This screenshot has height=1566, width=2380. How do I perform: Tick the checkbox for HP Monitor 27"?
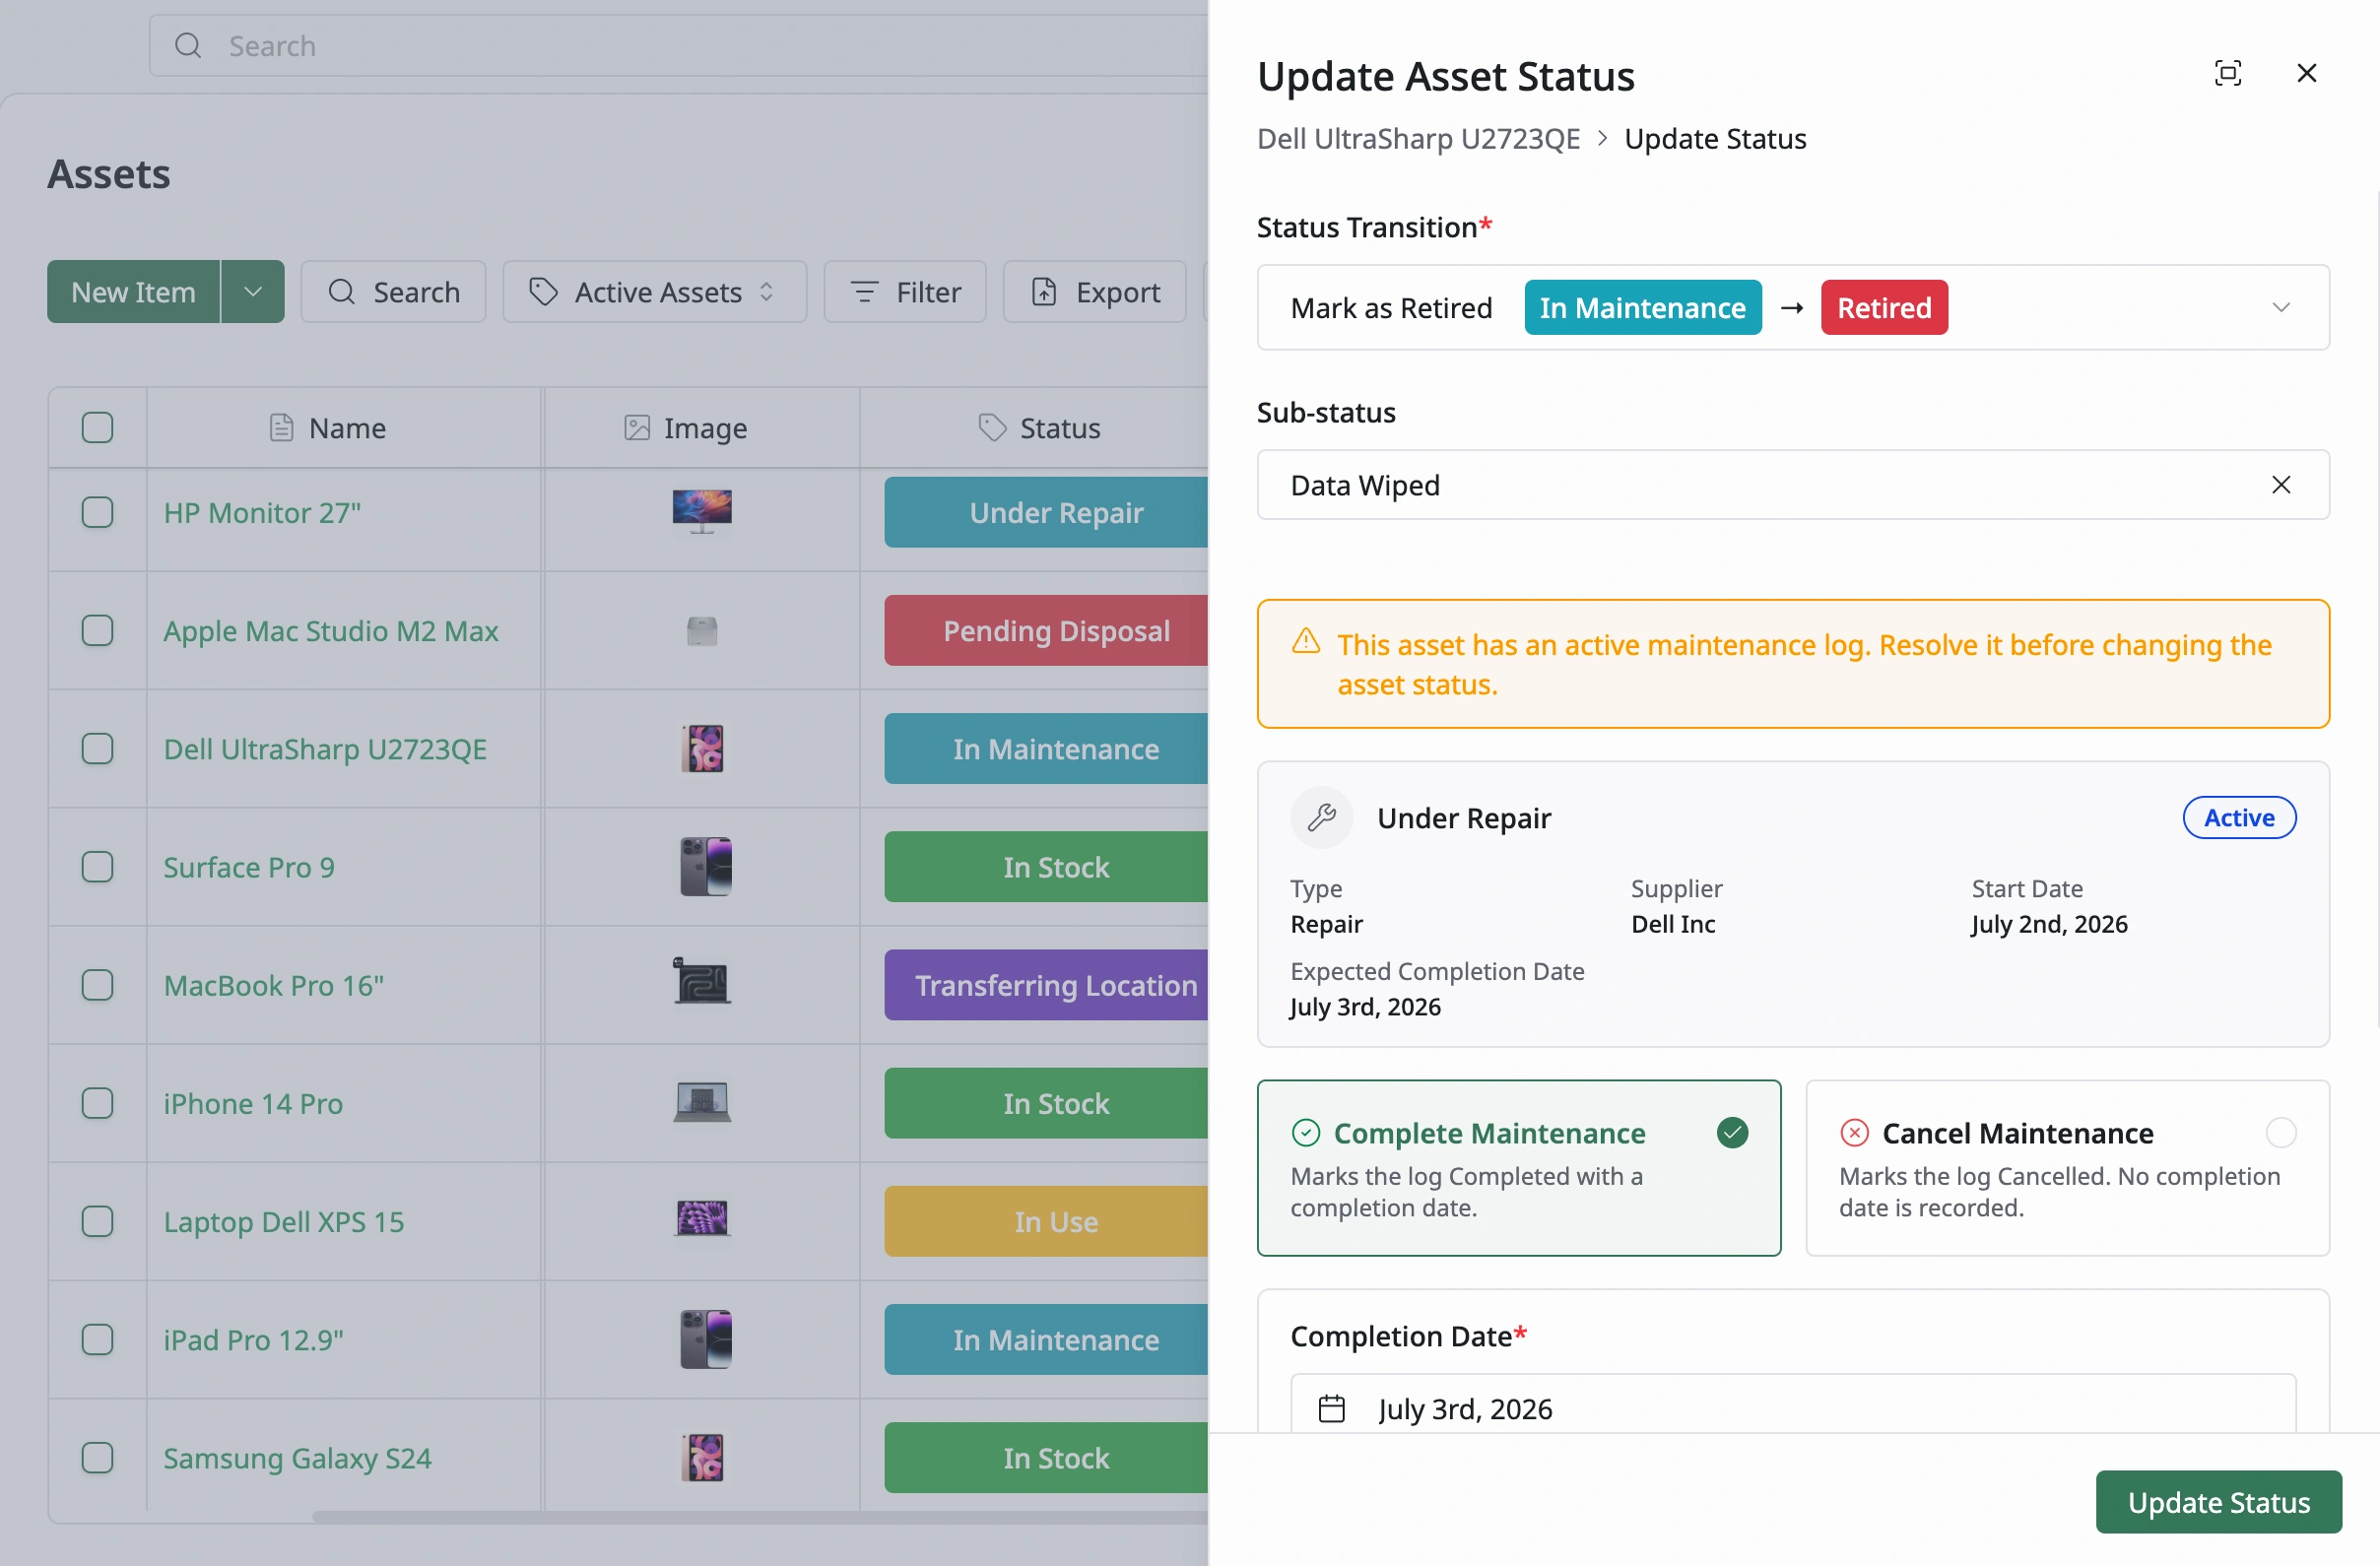pyautogui.click(x=97, y=512)
